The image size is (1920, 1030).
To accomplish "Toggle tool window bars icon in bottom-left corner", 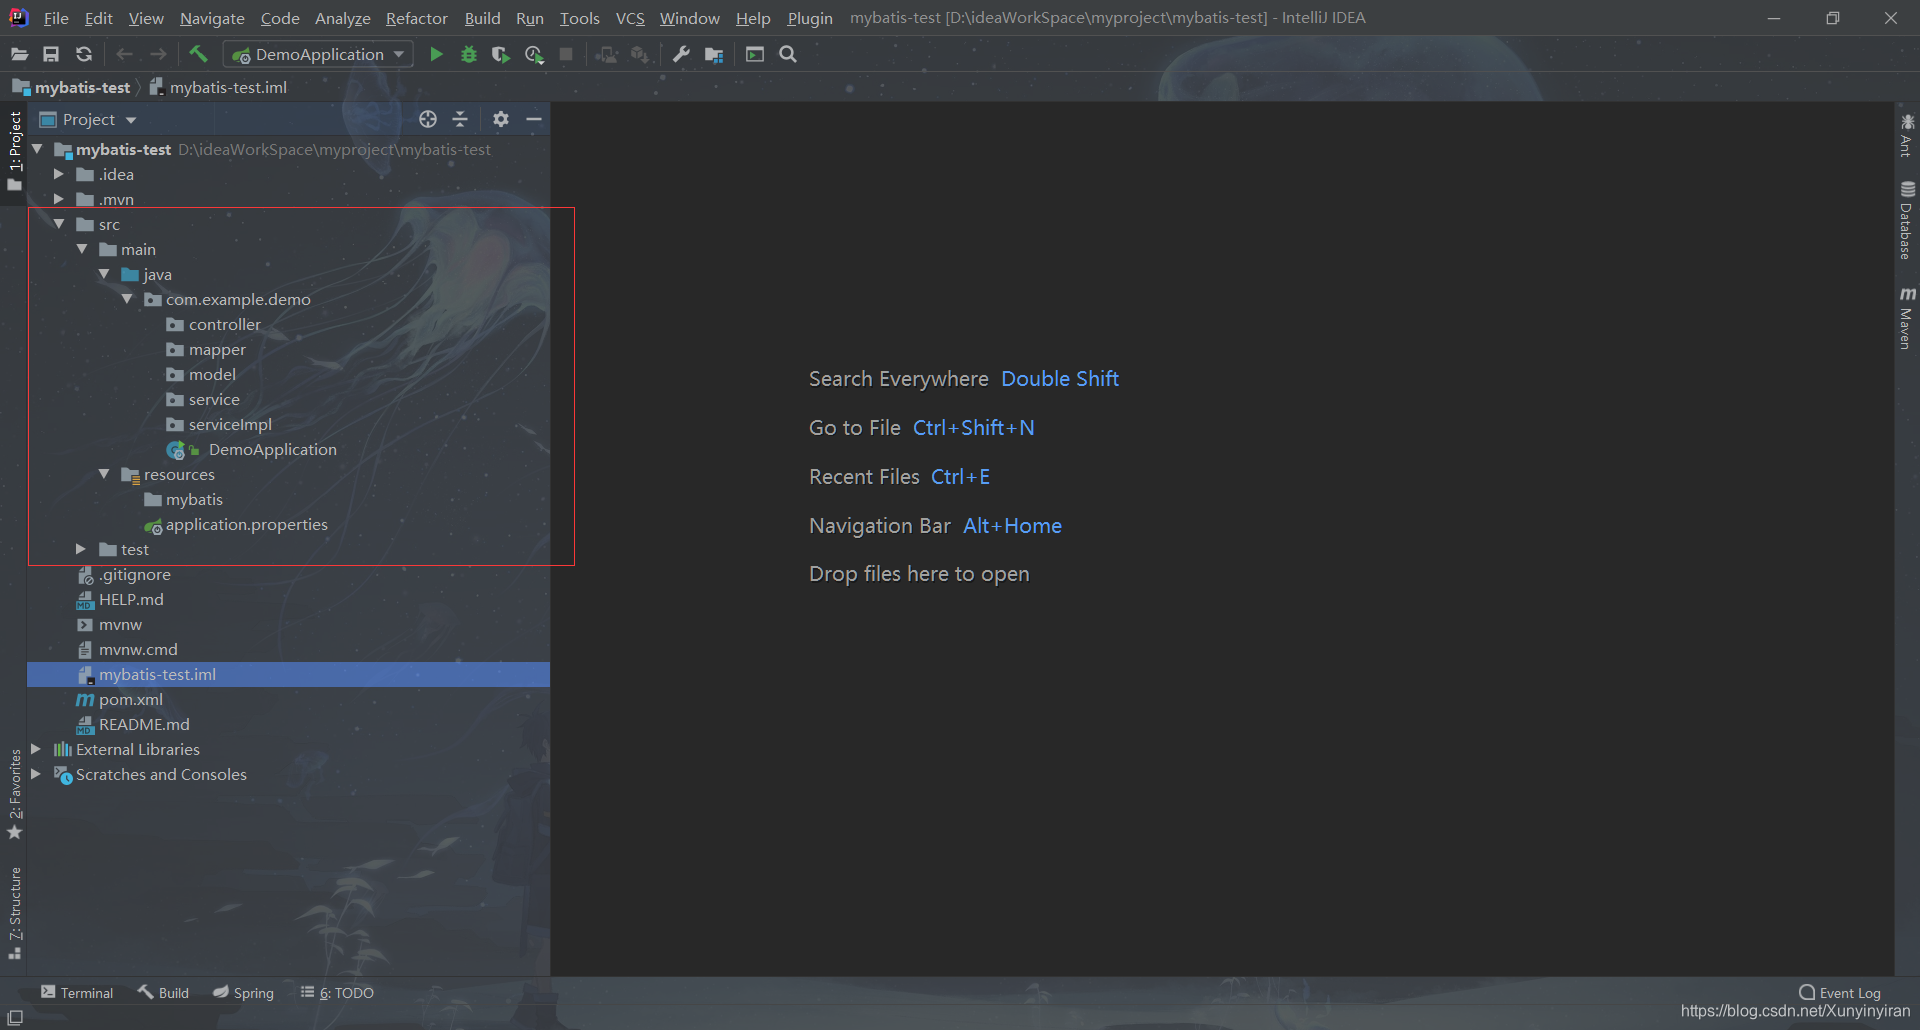I will pyautogui.click(x=15, y=1017).
